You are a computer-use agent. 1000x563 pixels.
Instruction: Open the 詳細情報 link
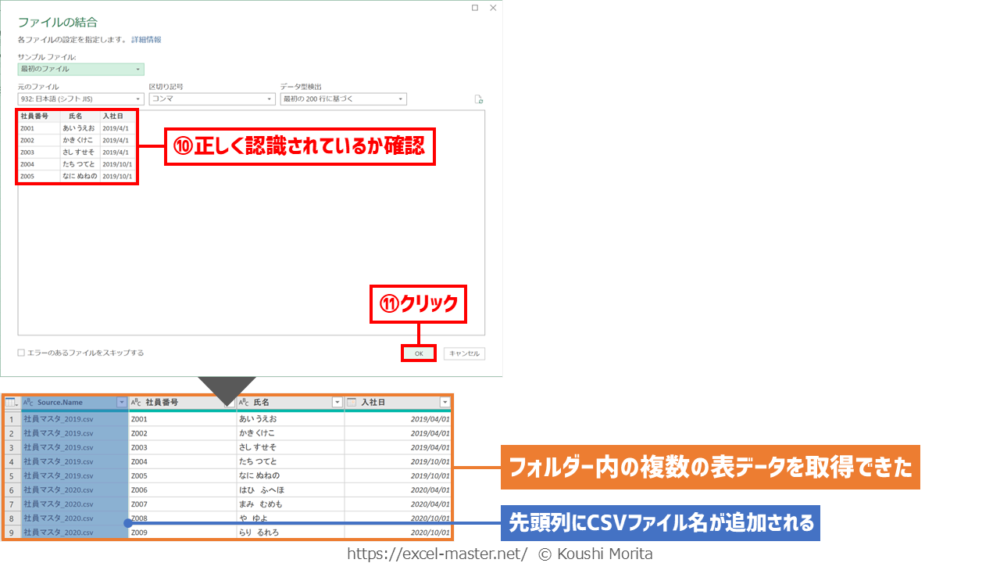tap(146, 39)
